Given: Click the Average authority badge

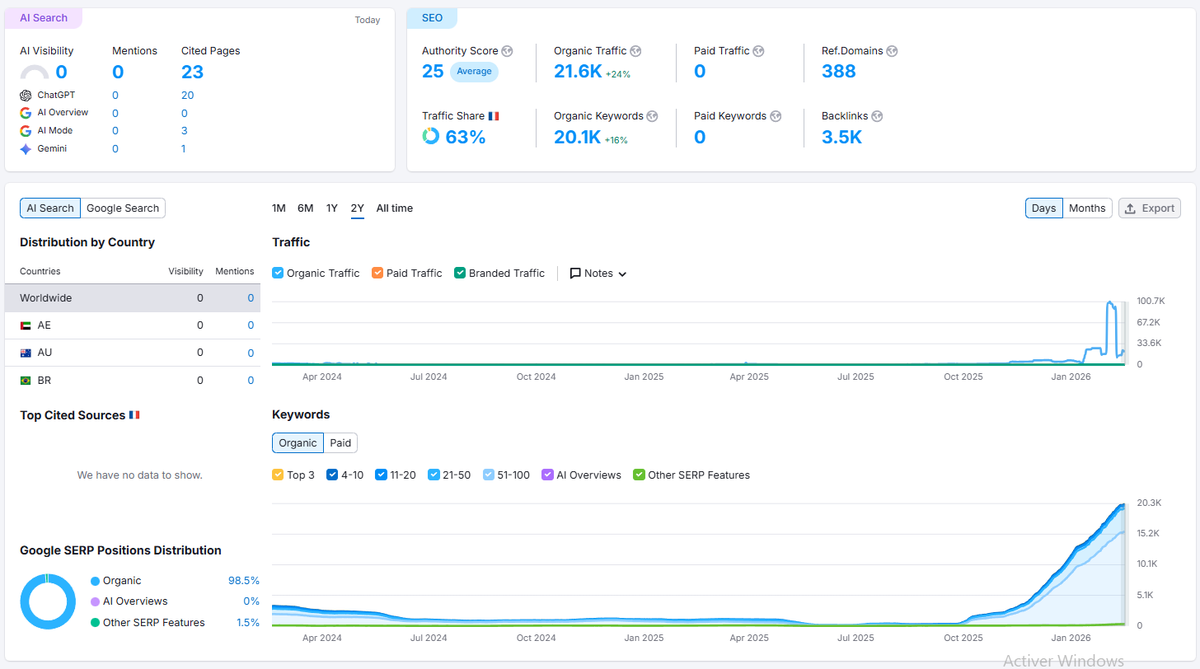Looking at the screenshot, I should tap(474, 71).
